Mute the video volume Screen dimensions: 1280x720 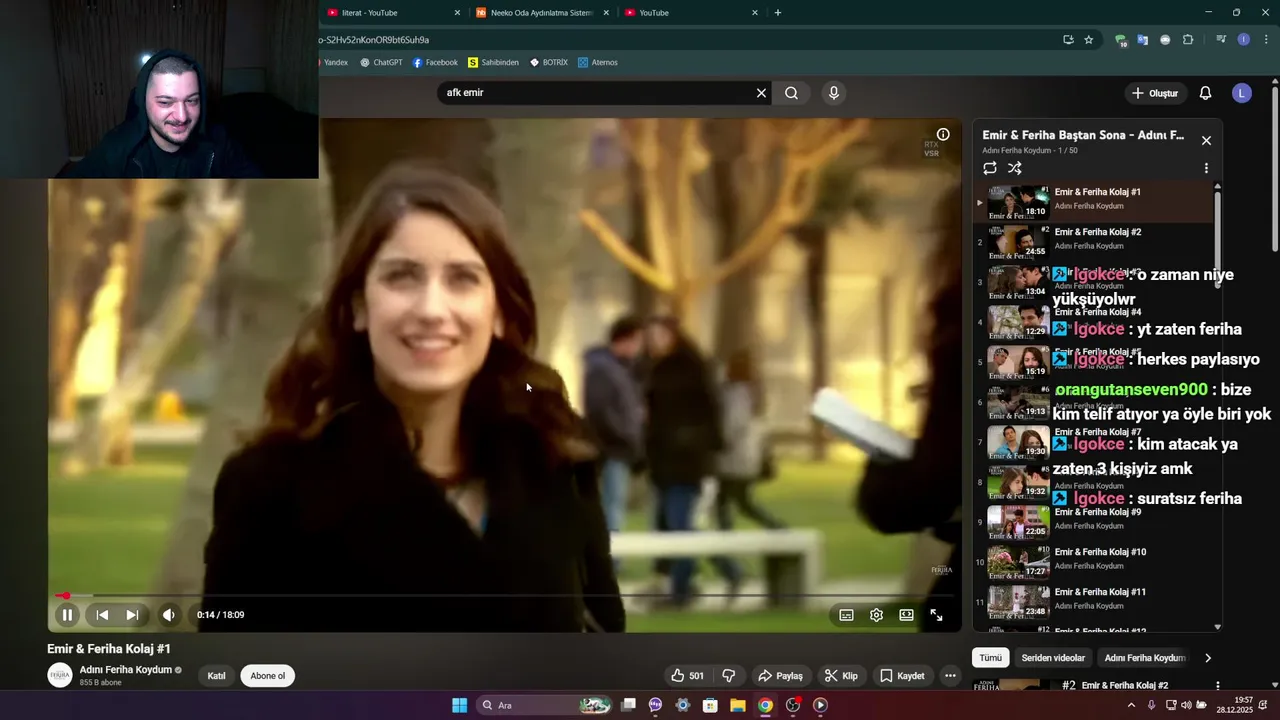click(169, 615)
